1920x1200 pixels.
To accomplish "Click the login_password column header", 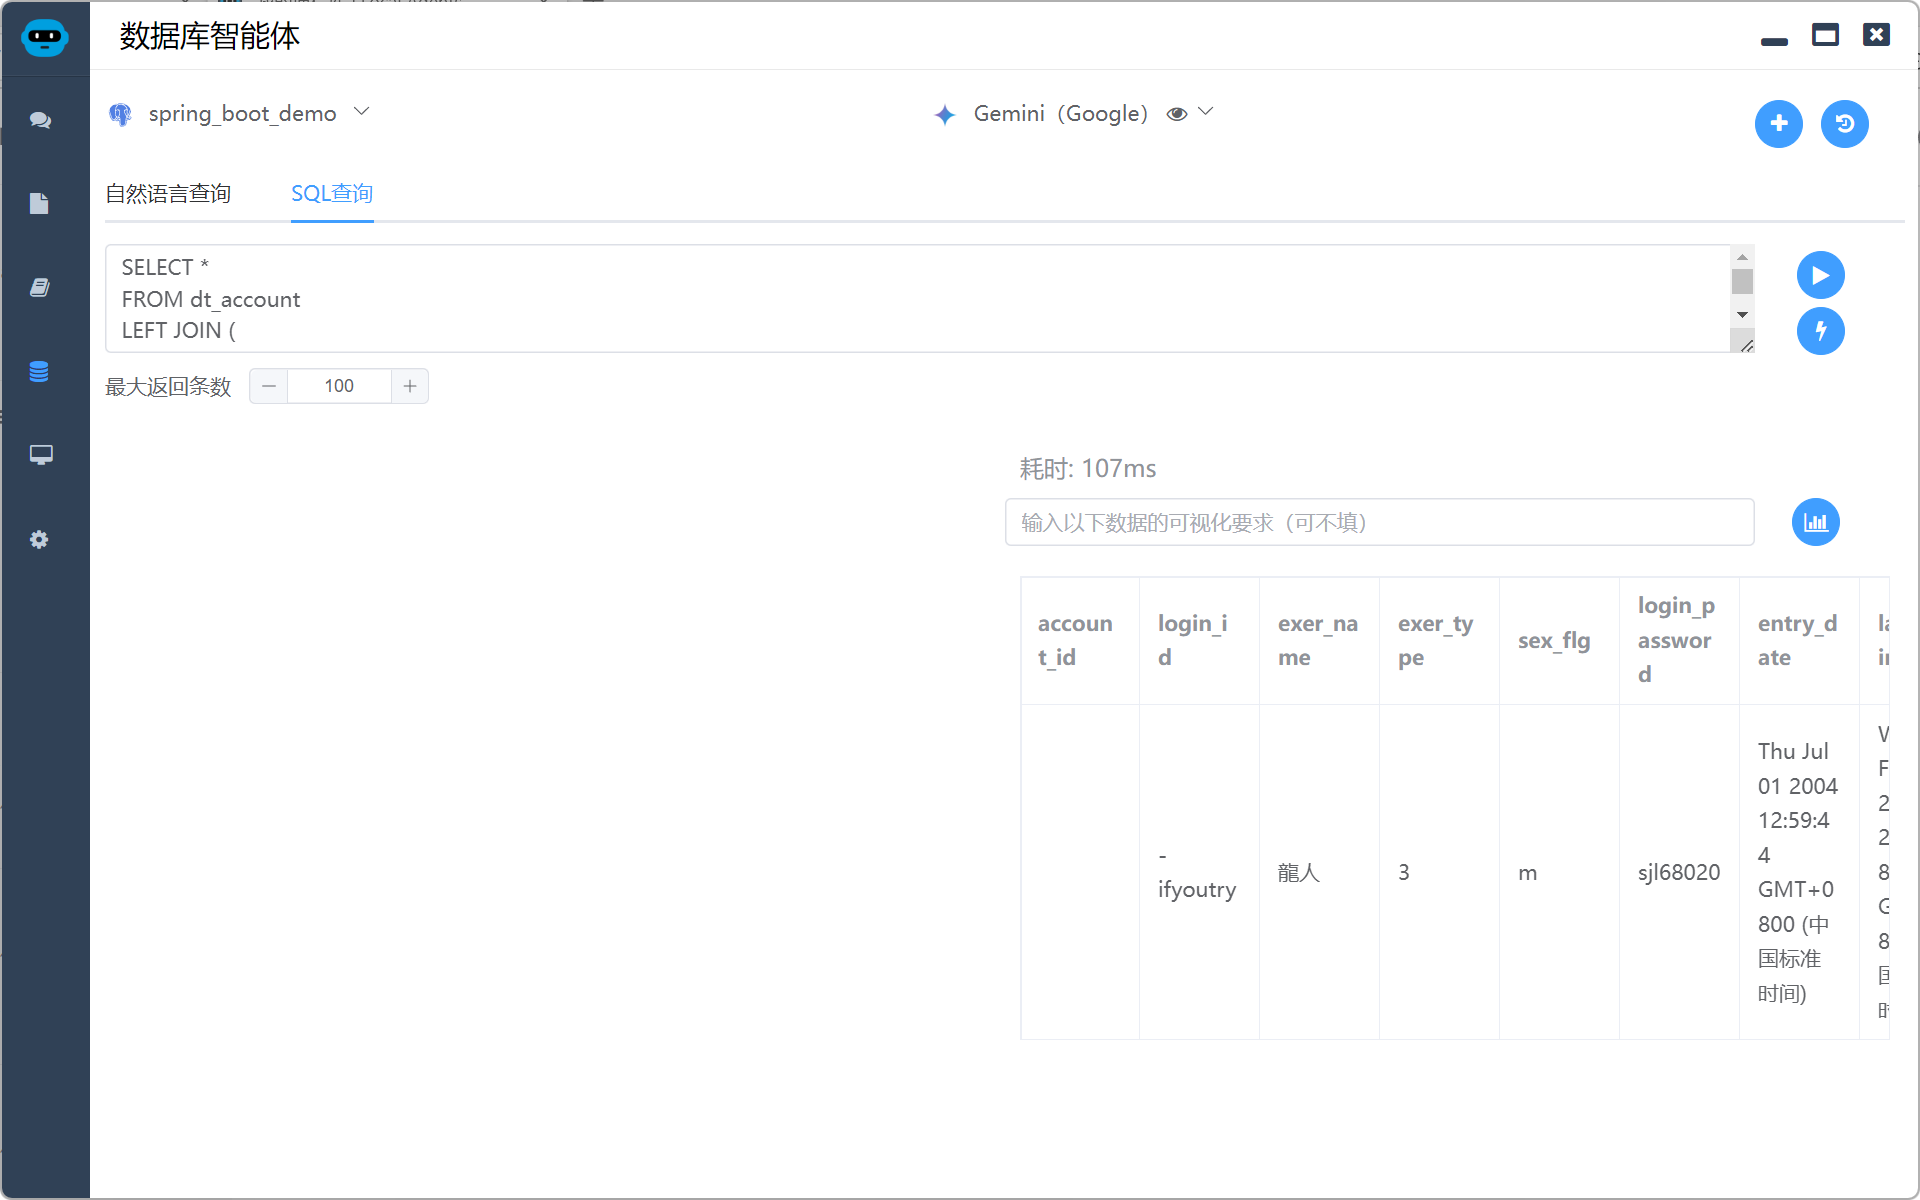I will pos(1679,641).
